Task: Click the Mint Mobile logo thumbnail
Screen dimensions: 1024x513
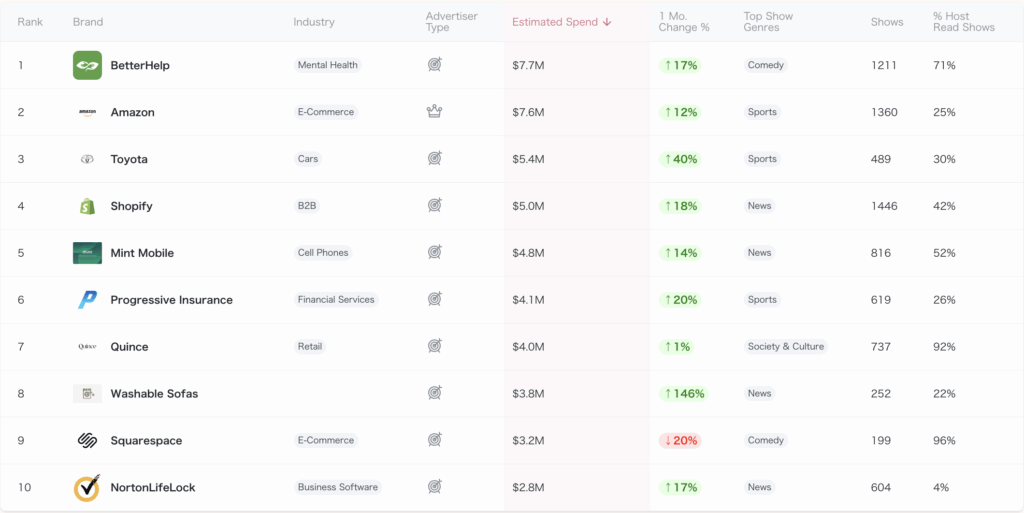Action: (87, 253)
